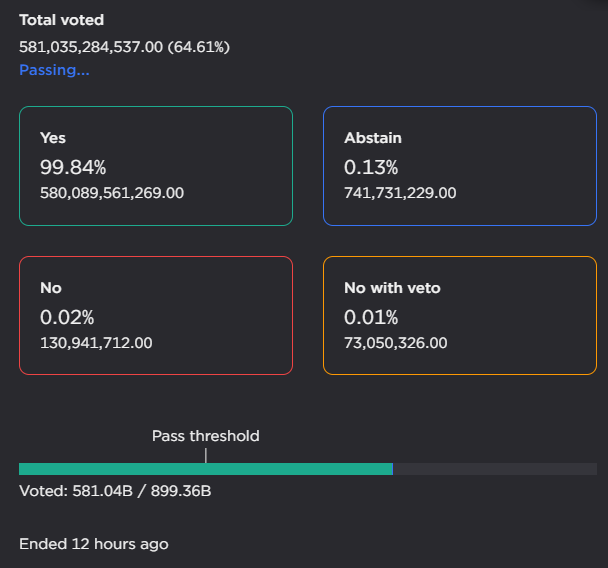608x568 pixels.
Task: Click the Abstain amount 741,731,229.00
Action: tap(400, 193)
